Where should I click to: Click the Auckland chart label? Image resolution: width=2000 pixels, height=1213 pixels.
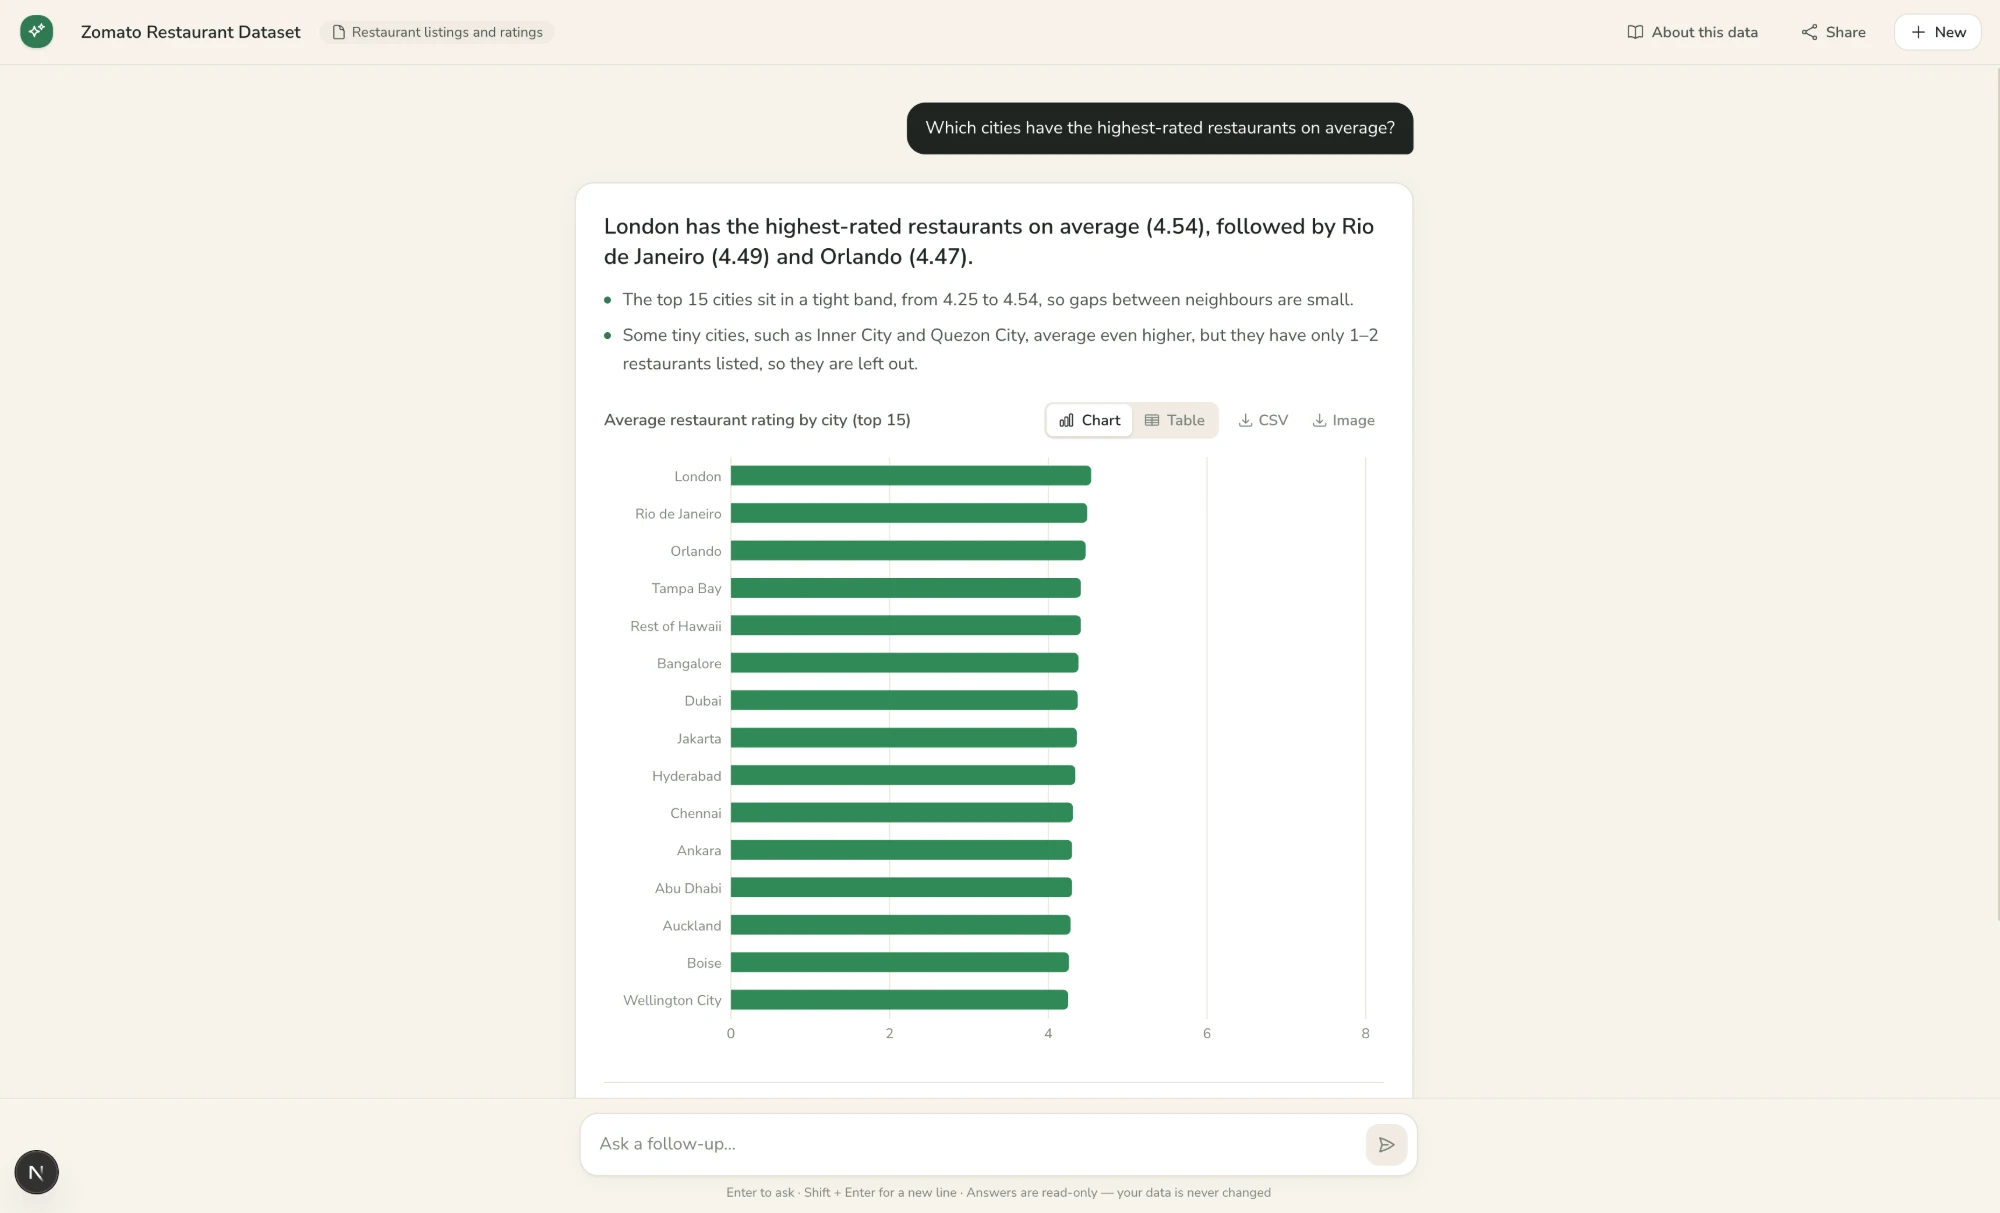692,926
